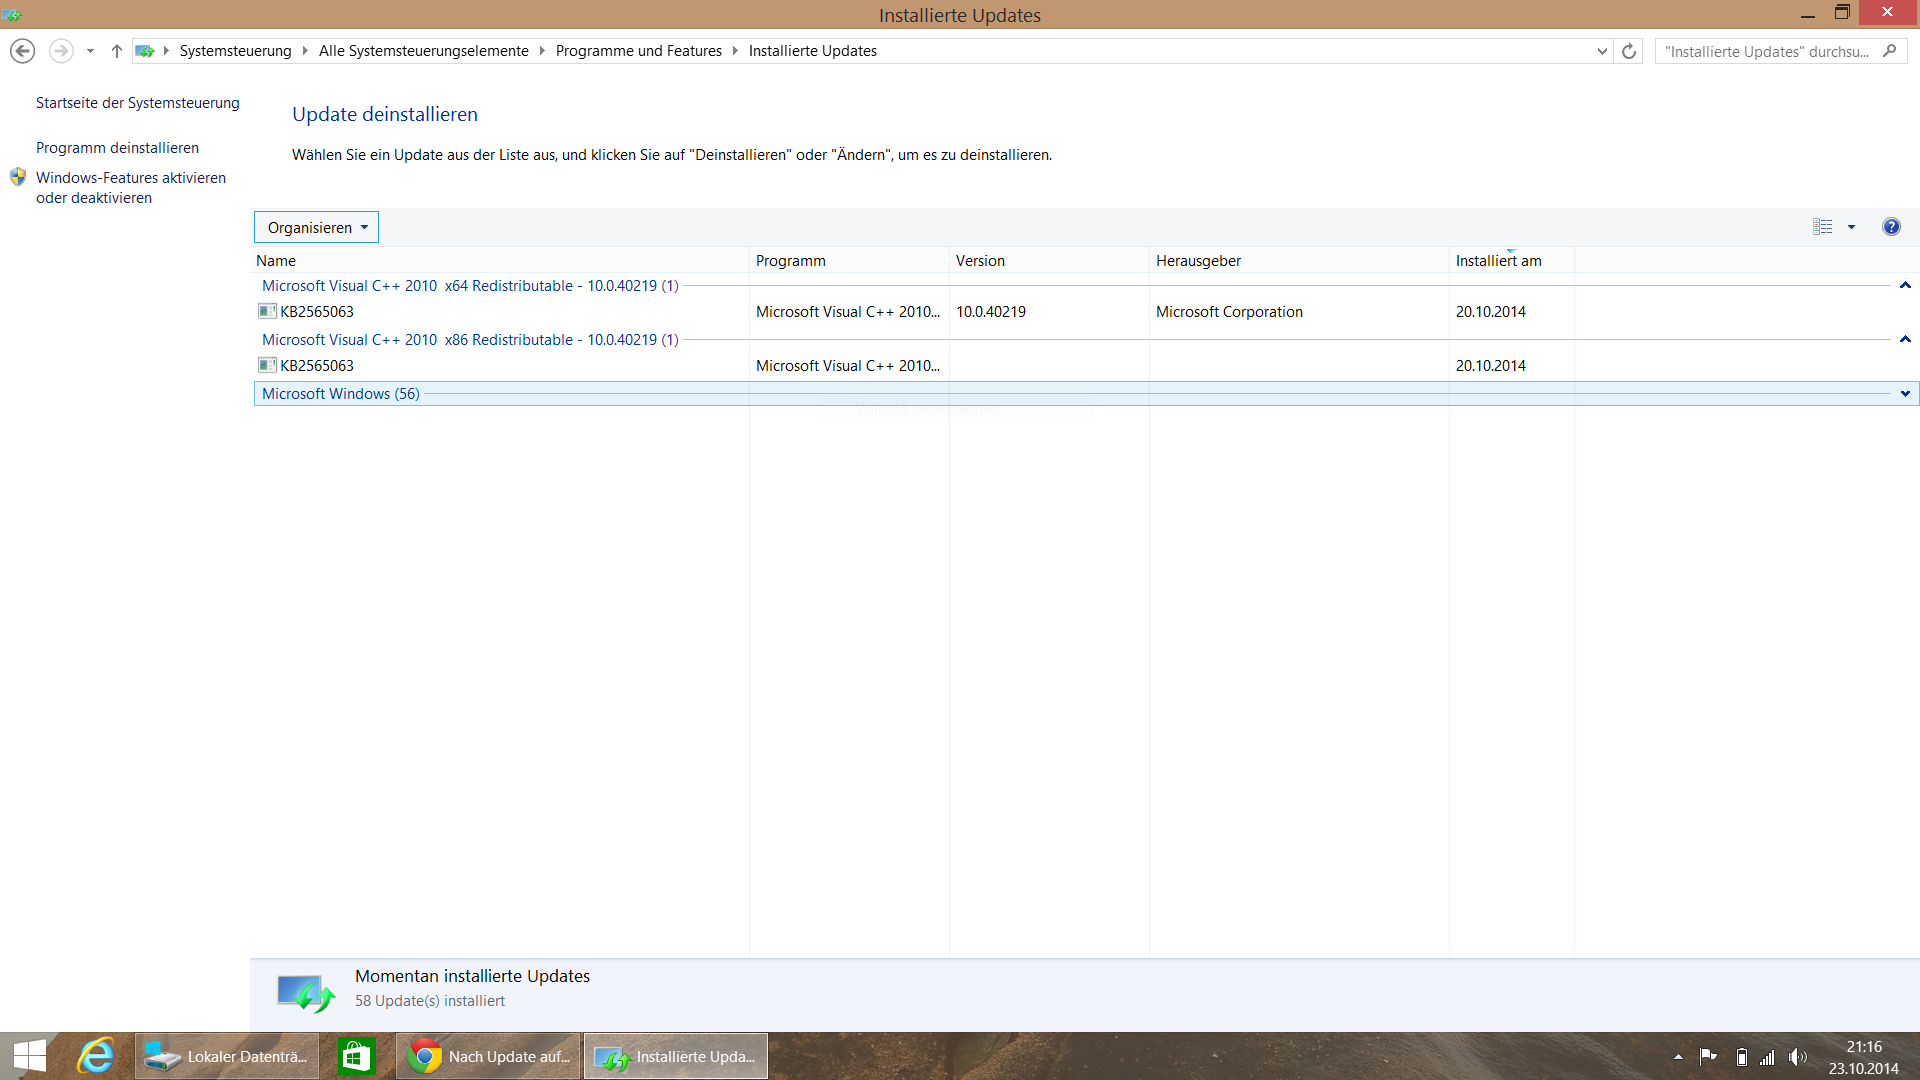Screen dimensions: 1920x1080
Task: Click the volume speaker tray icon
Action: pyautogui.click(x=1797, y=1057)
